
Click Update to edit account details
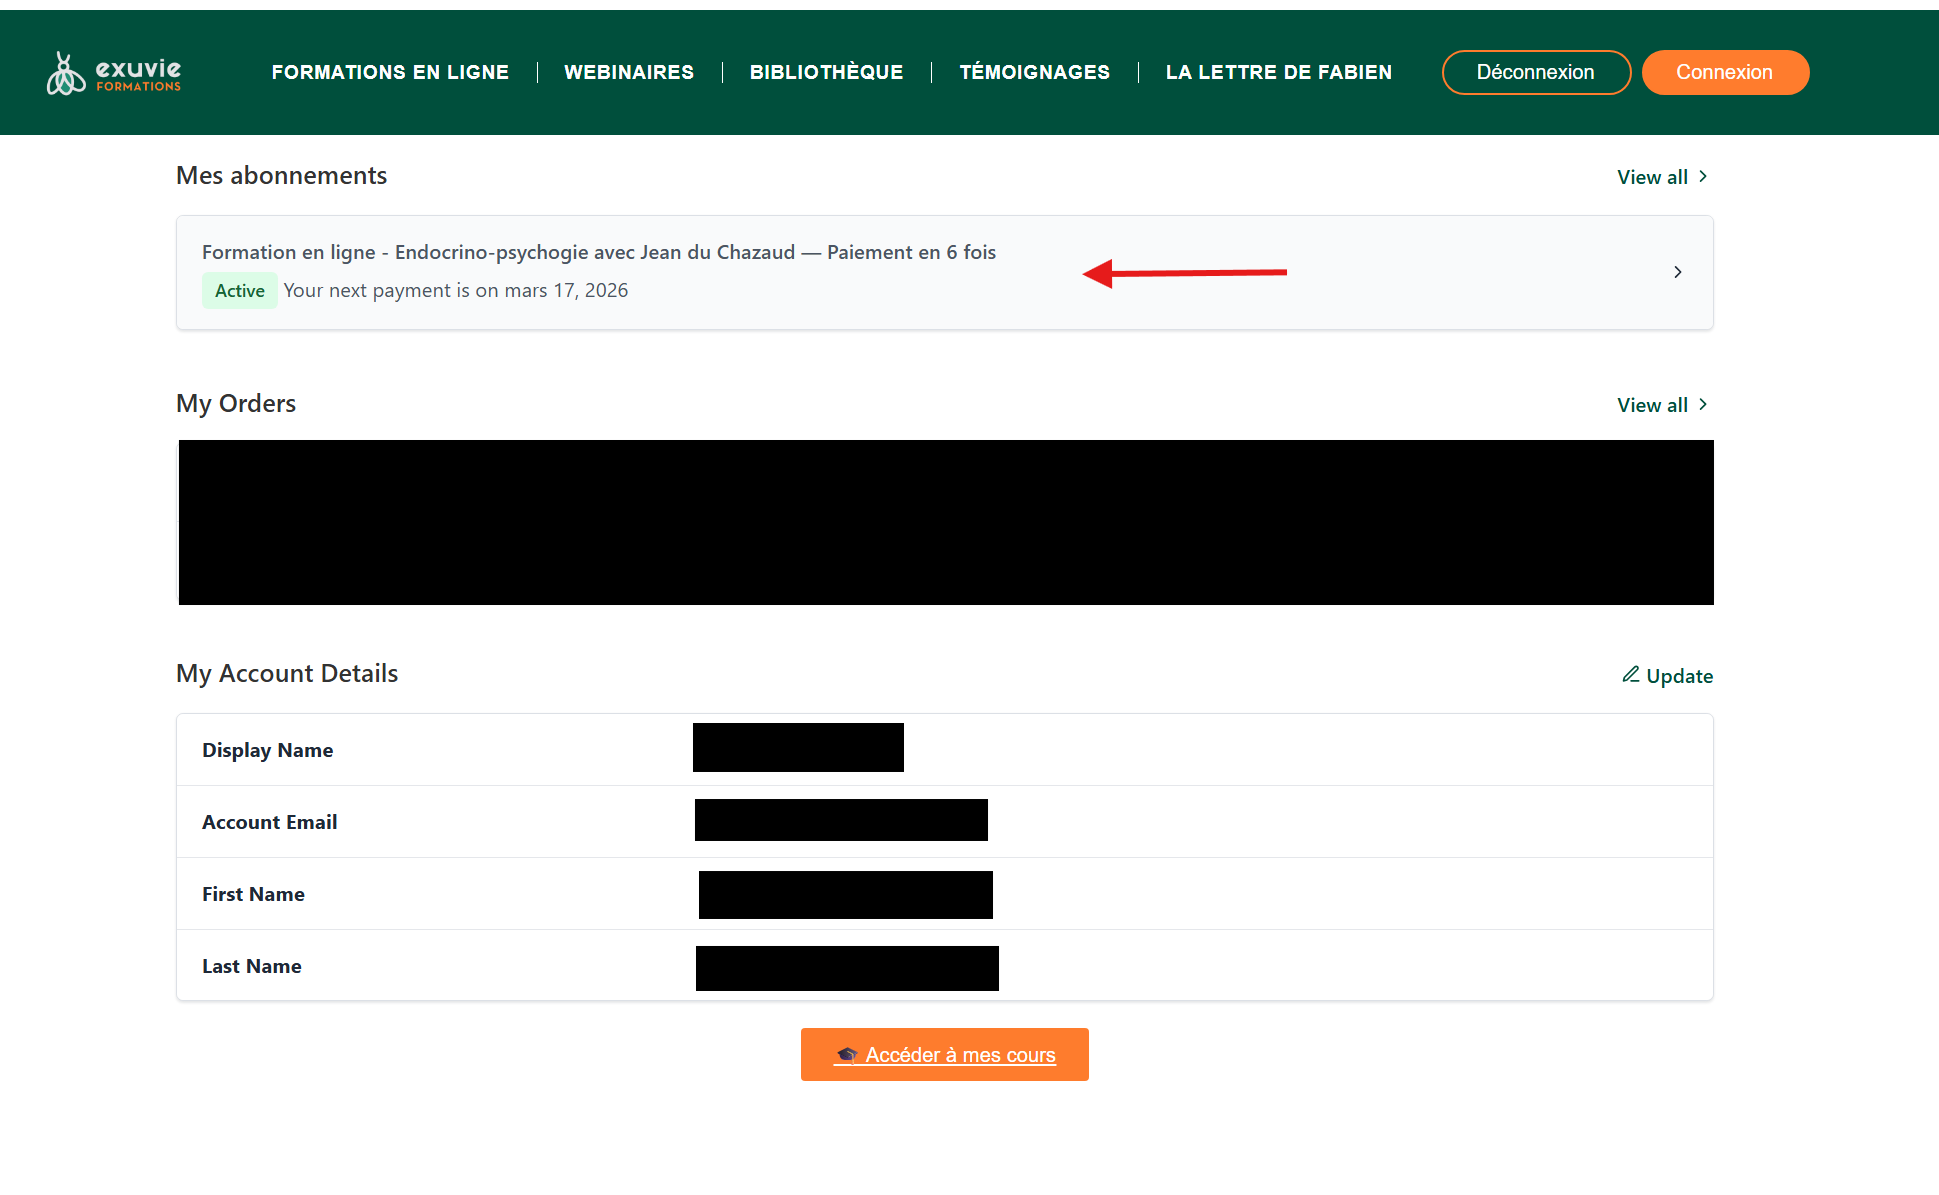(x=1679, y=676)
